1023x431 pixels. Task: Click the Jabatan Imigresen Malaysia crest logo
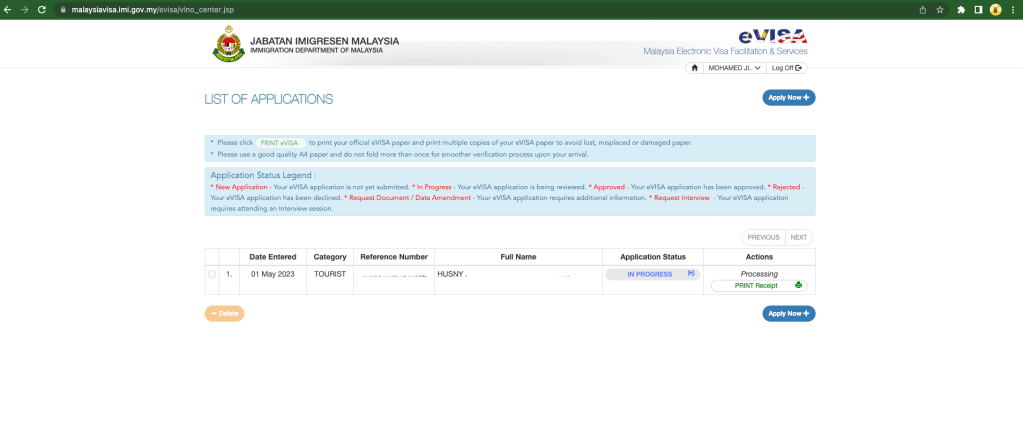(x=226, y=44)
